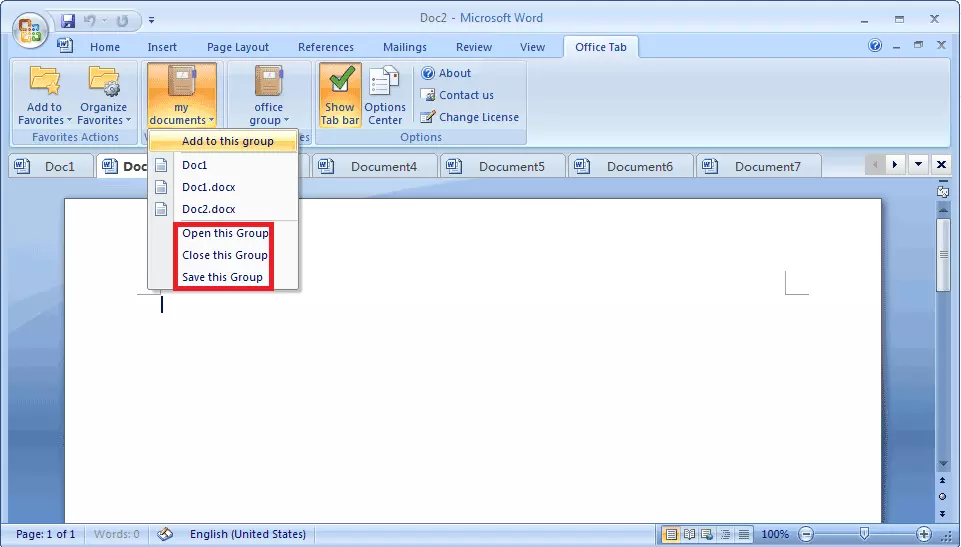Select the Mailings tab
Viewport: 961px width, 547px height.
405,47
